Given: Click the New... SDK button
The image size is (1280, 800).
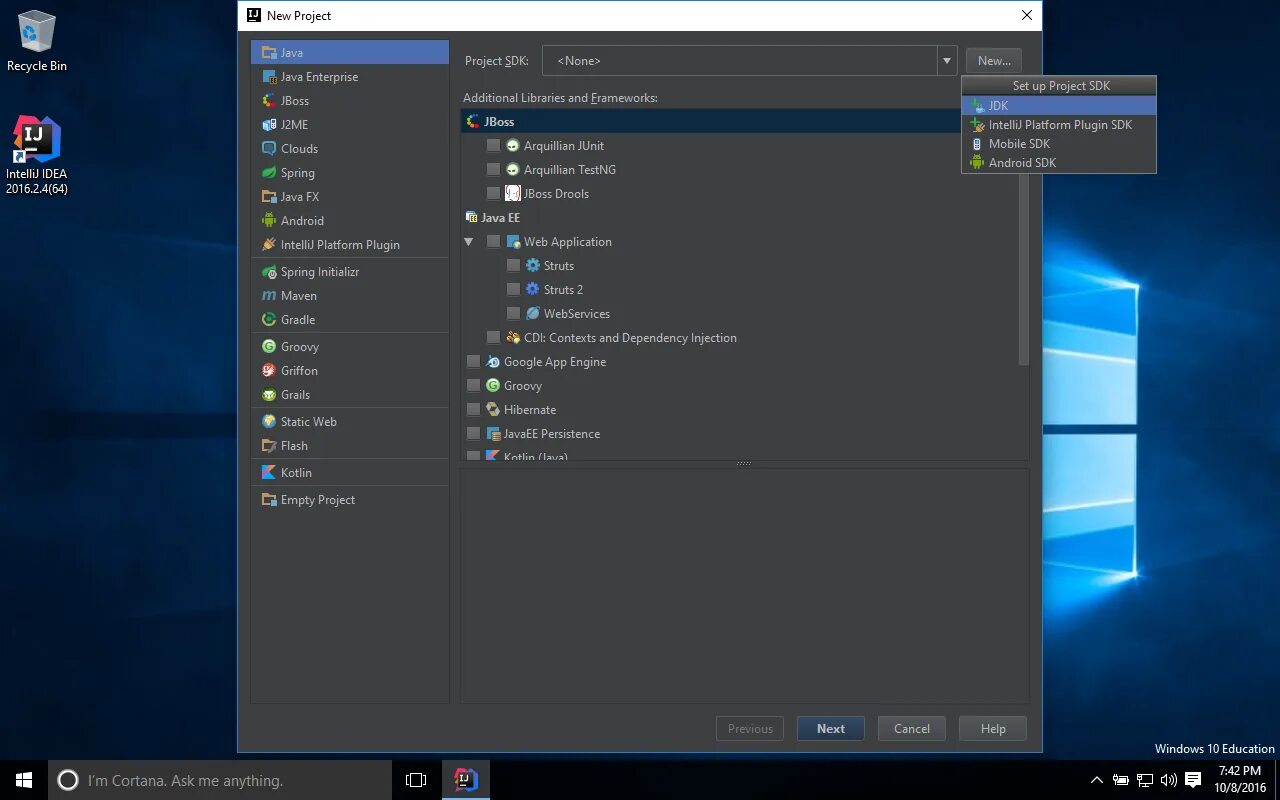Looking at the screenshot, I should [x=994, y=61].
